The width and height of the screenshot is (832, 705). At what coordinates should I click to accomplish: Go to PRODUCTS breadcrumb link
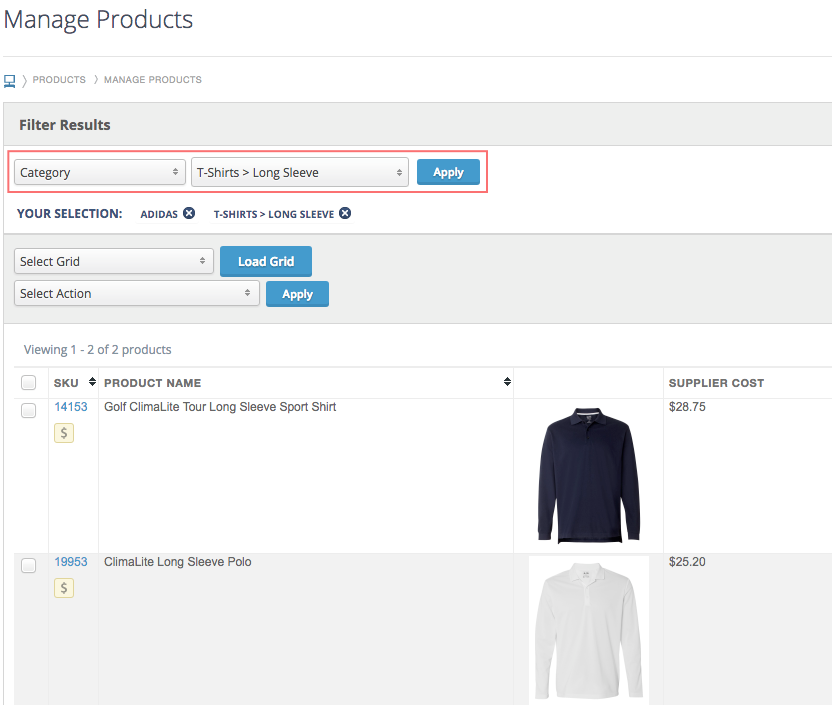tap(59, 80)
